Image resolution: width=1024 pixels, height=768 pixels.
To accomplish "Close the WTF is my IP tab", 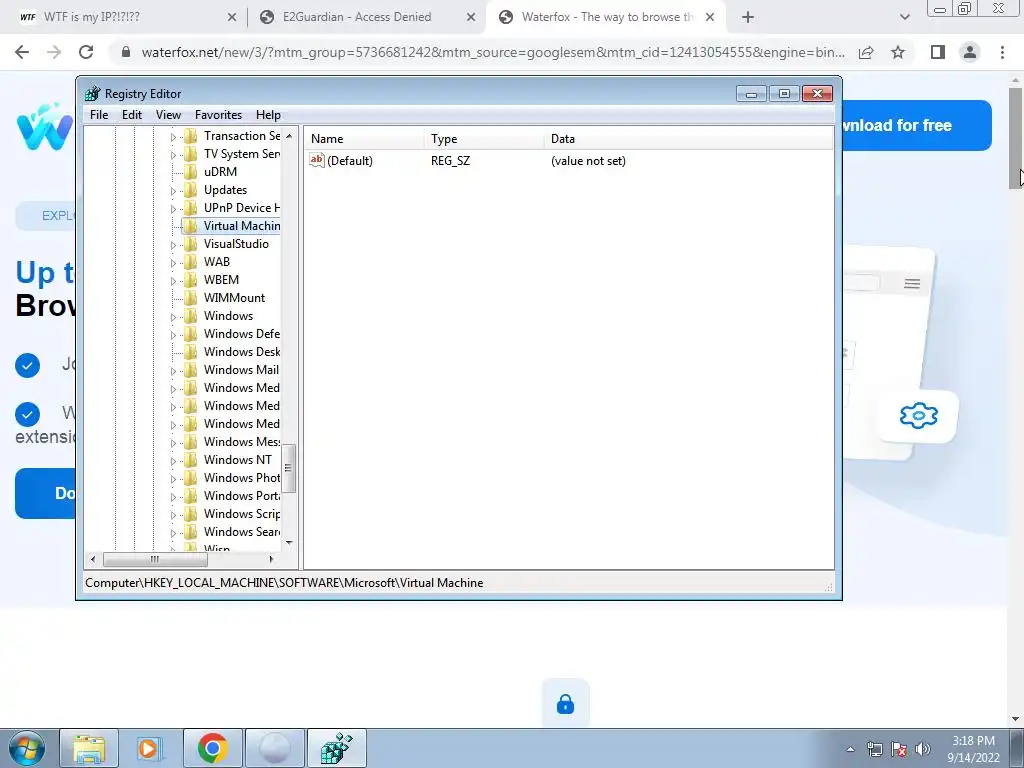I will [x=232, y=18].
